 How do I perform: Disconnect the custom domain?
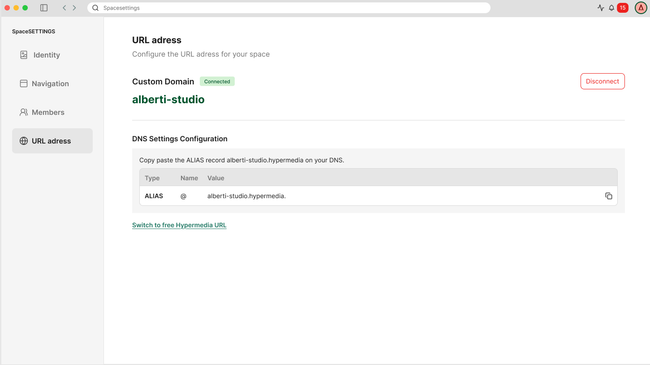[602, 81]
